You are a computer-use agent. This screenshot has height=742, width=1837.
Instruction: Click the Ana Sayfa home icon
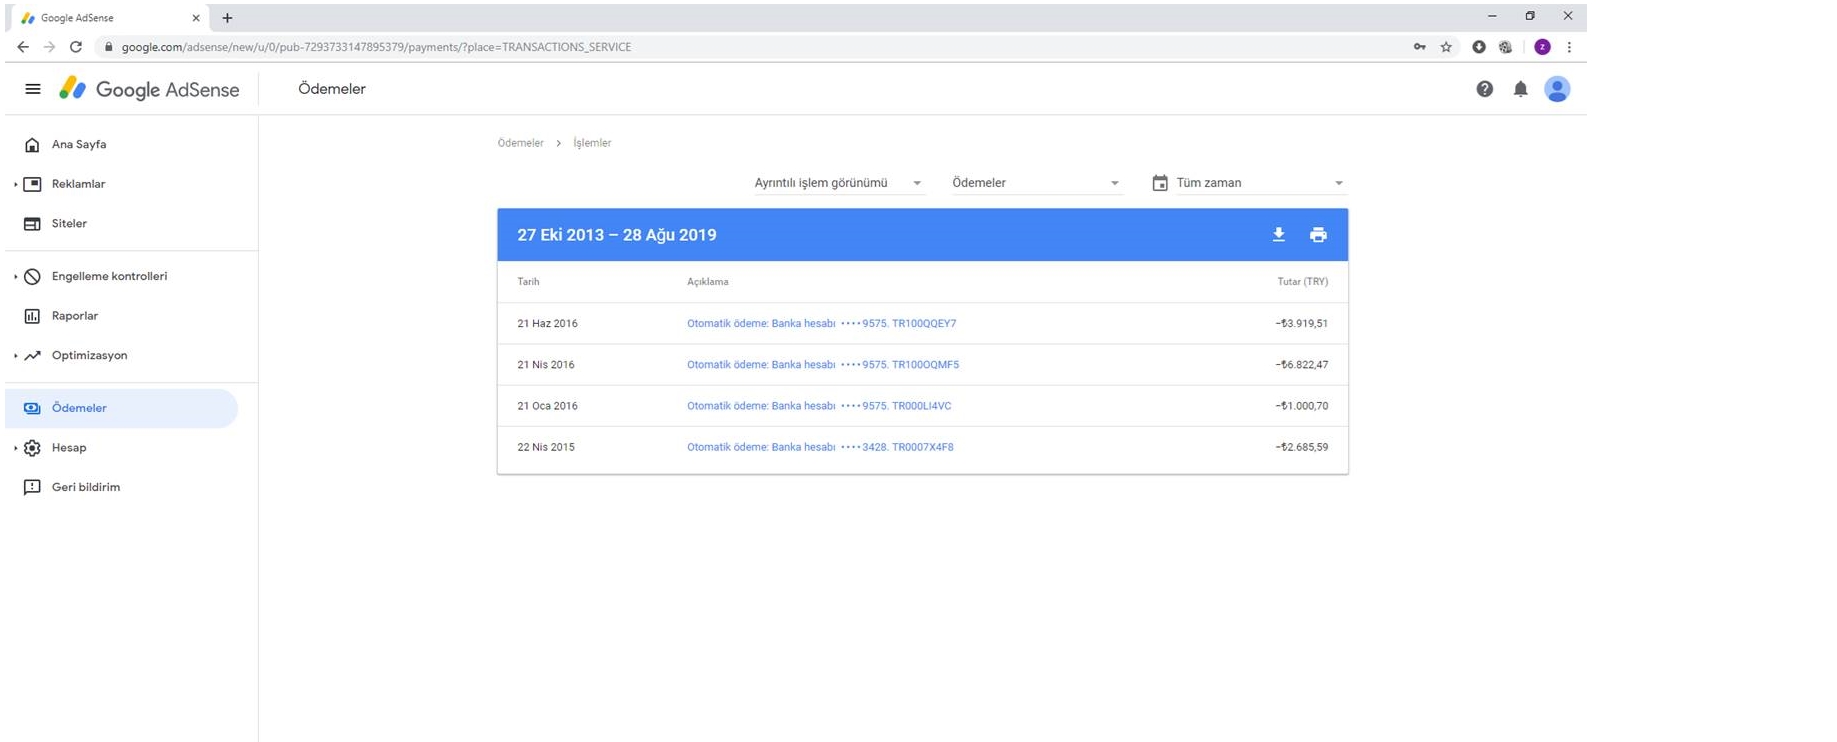tap(32, 145)
